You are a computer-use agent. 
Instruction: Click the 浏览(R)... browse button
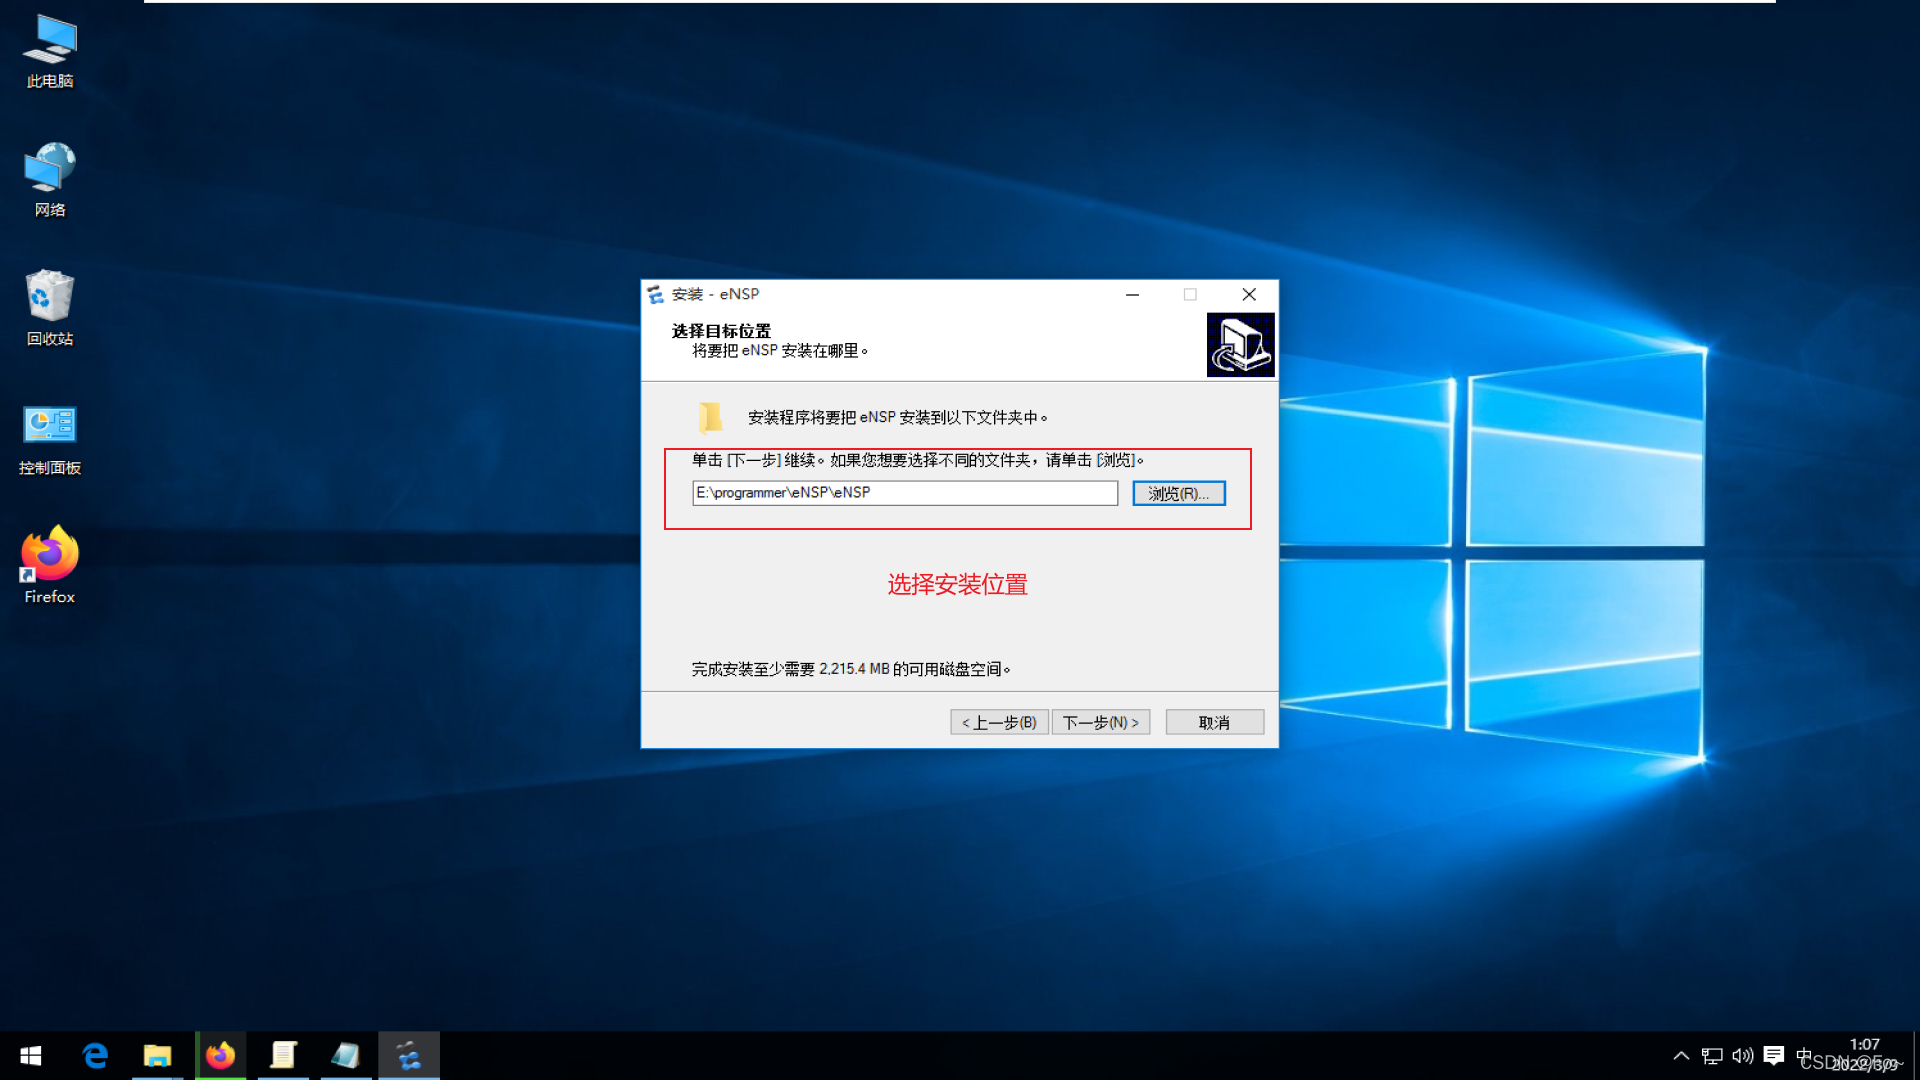[1179, 493]
